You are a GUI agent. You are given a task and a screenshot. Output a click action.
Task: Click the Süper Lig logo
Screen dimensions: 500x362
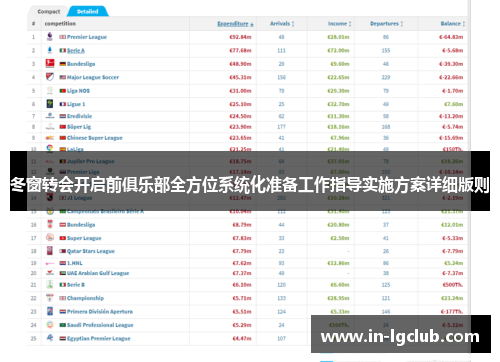tap(50, 127)
